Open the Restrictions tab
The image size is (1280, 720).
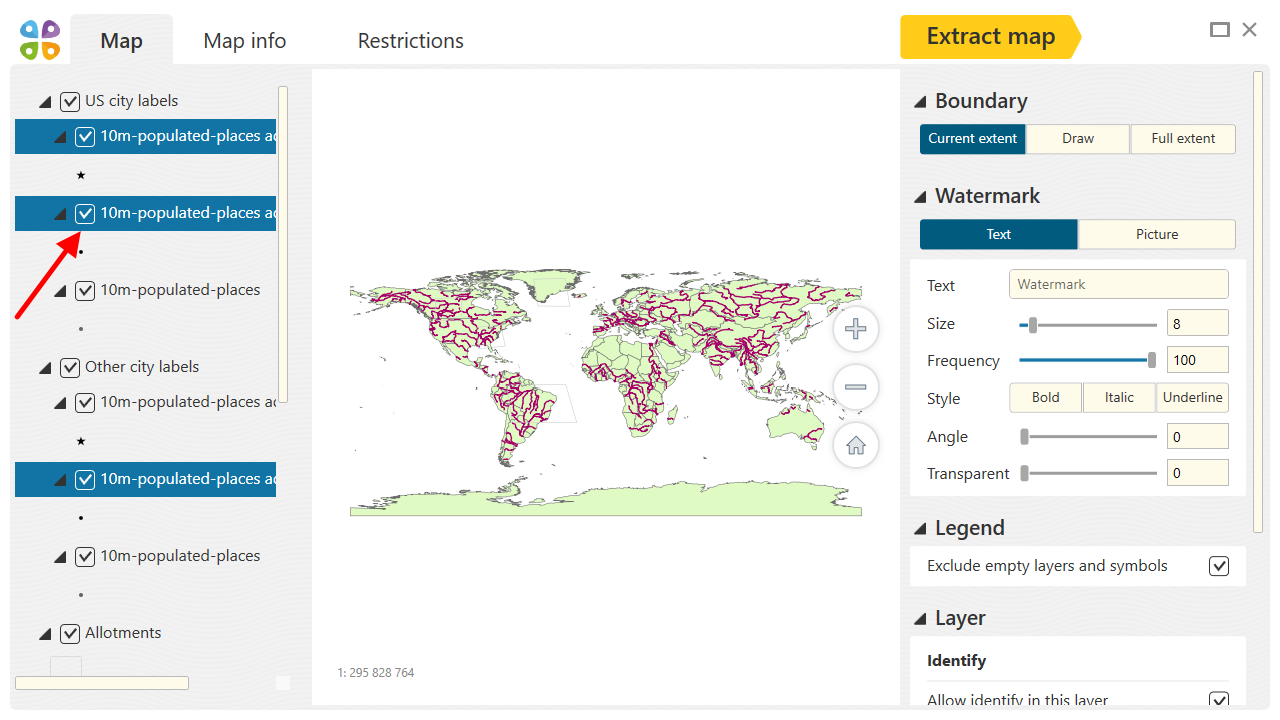(x=411, y=41)
